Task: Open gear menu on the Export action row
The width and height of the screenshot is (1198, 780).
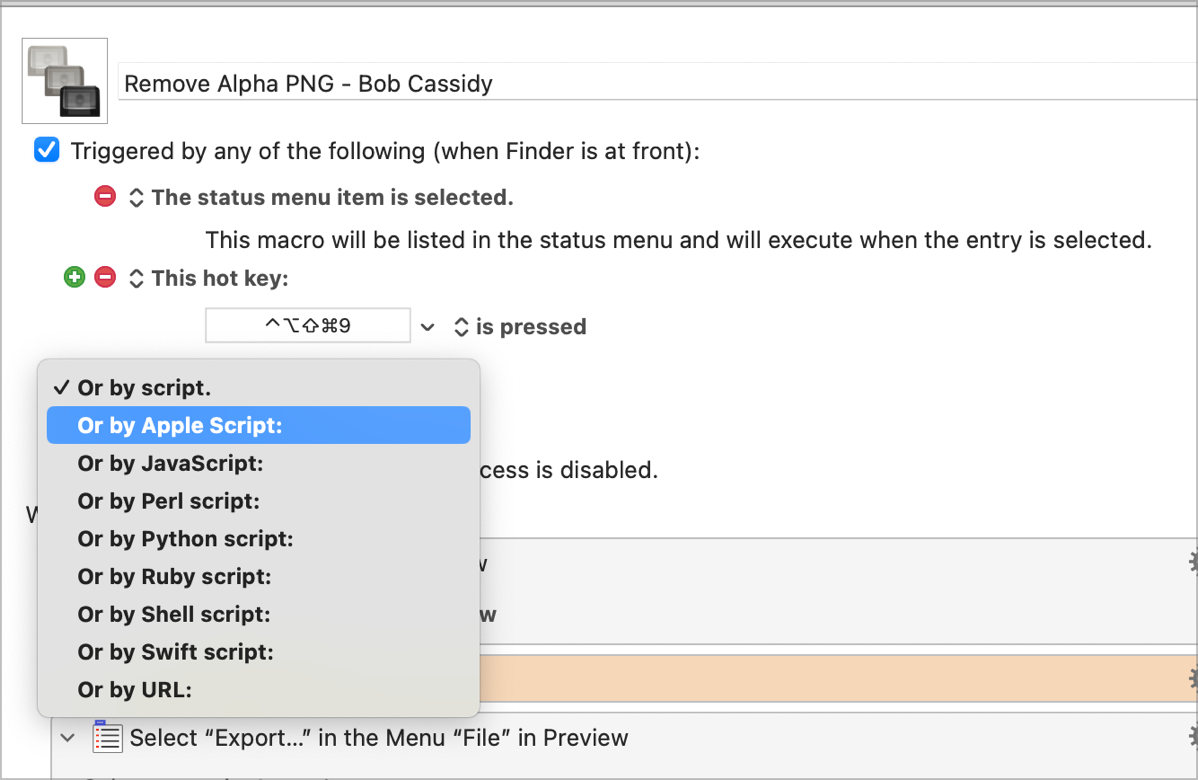Action: coord(1192,738)
